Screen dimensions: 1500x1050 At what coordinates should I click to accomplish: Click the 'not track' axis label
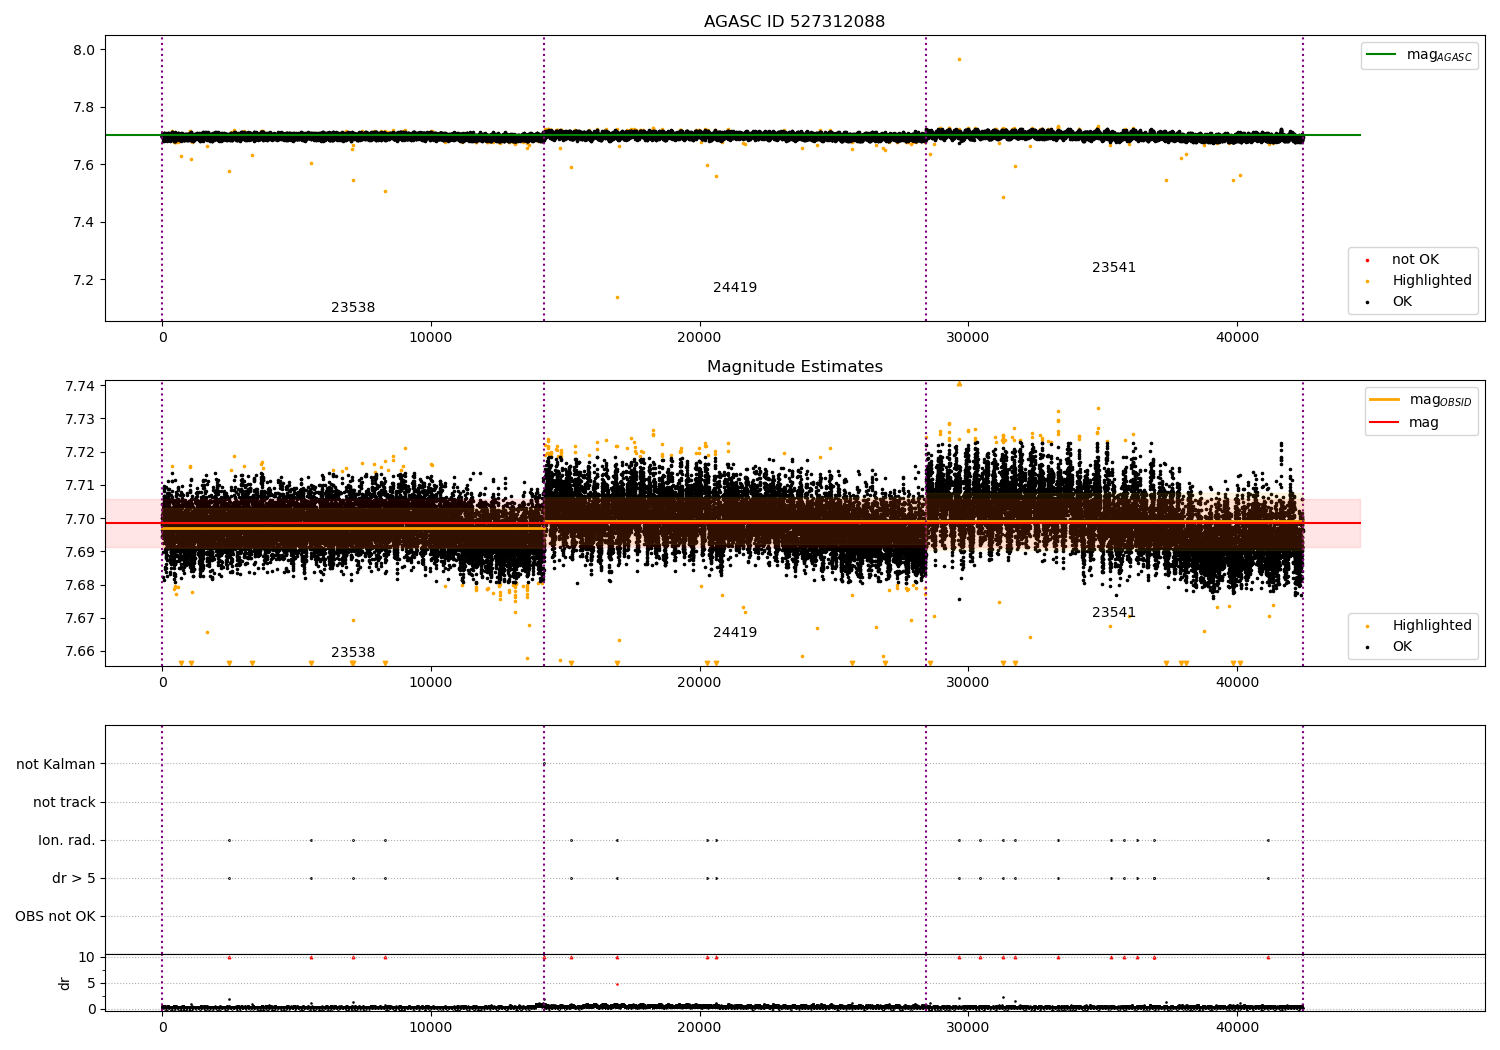[64, 803]
